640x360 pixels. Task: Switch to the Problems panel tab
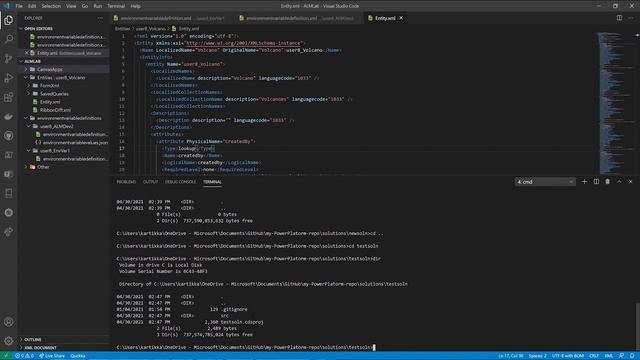pyautogui.click(x=126, y=182)
